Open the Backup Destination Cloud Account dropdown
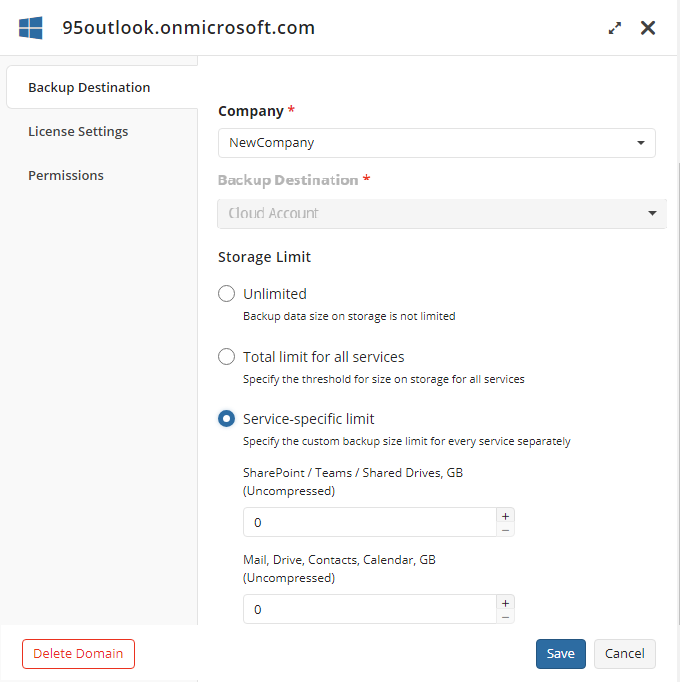The width and height of the screenshot is (680, 682). tap(442, 213)
